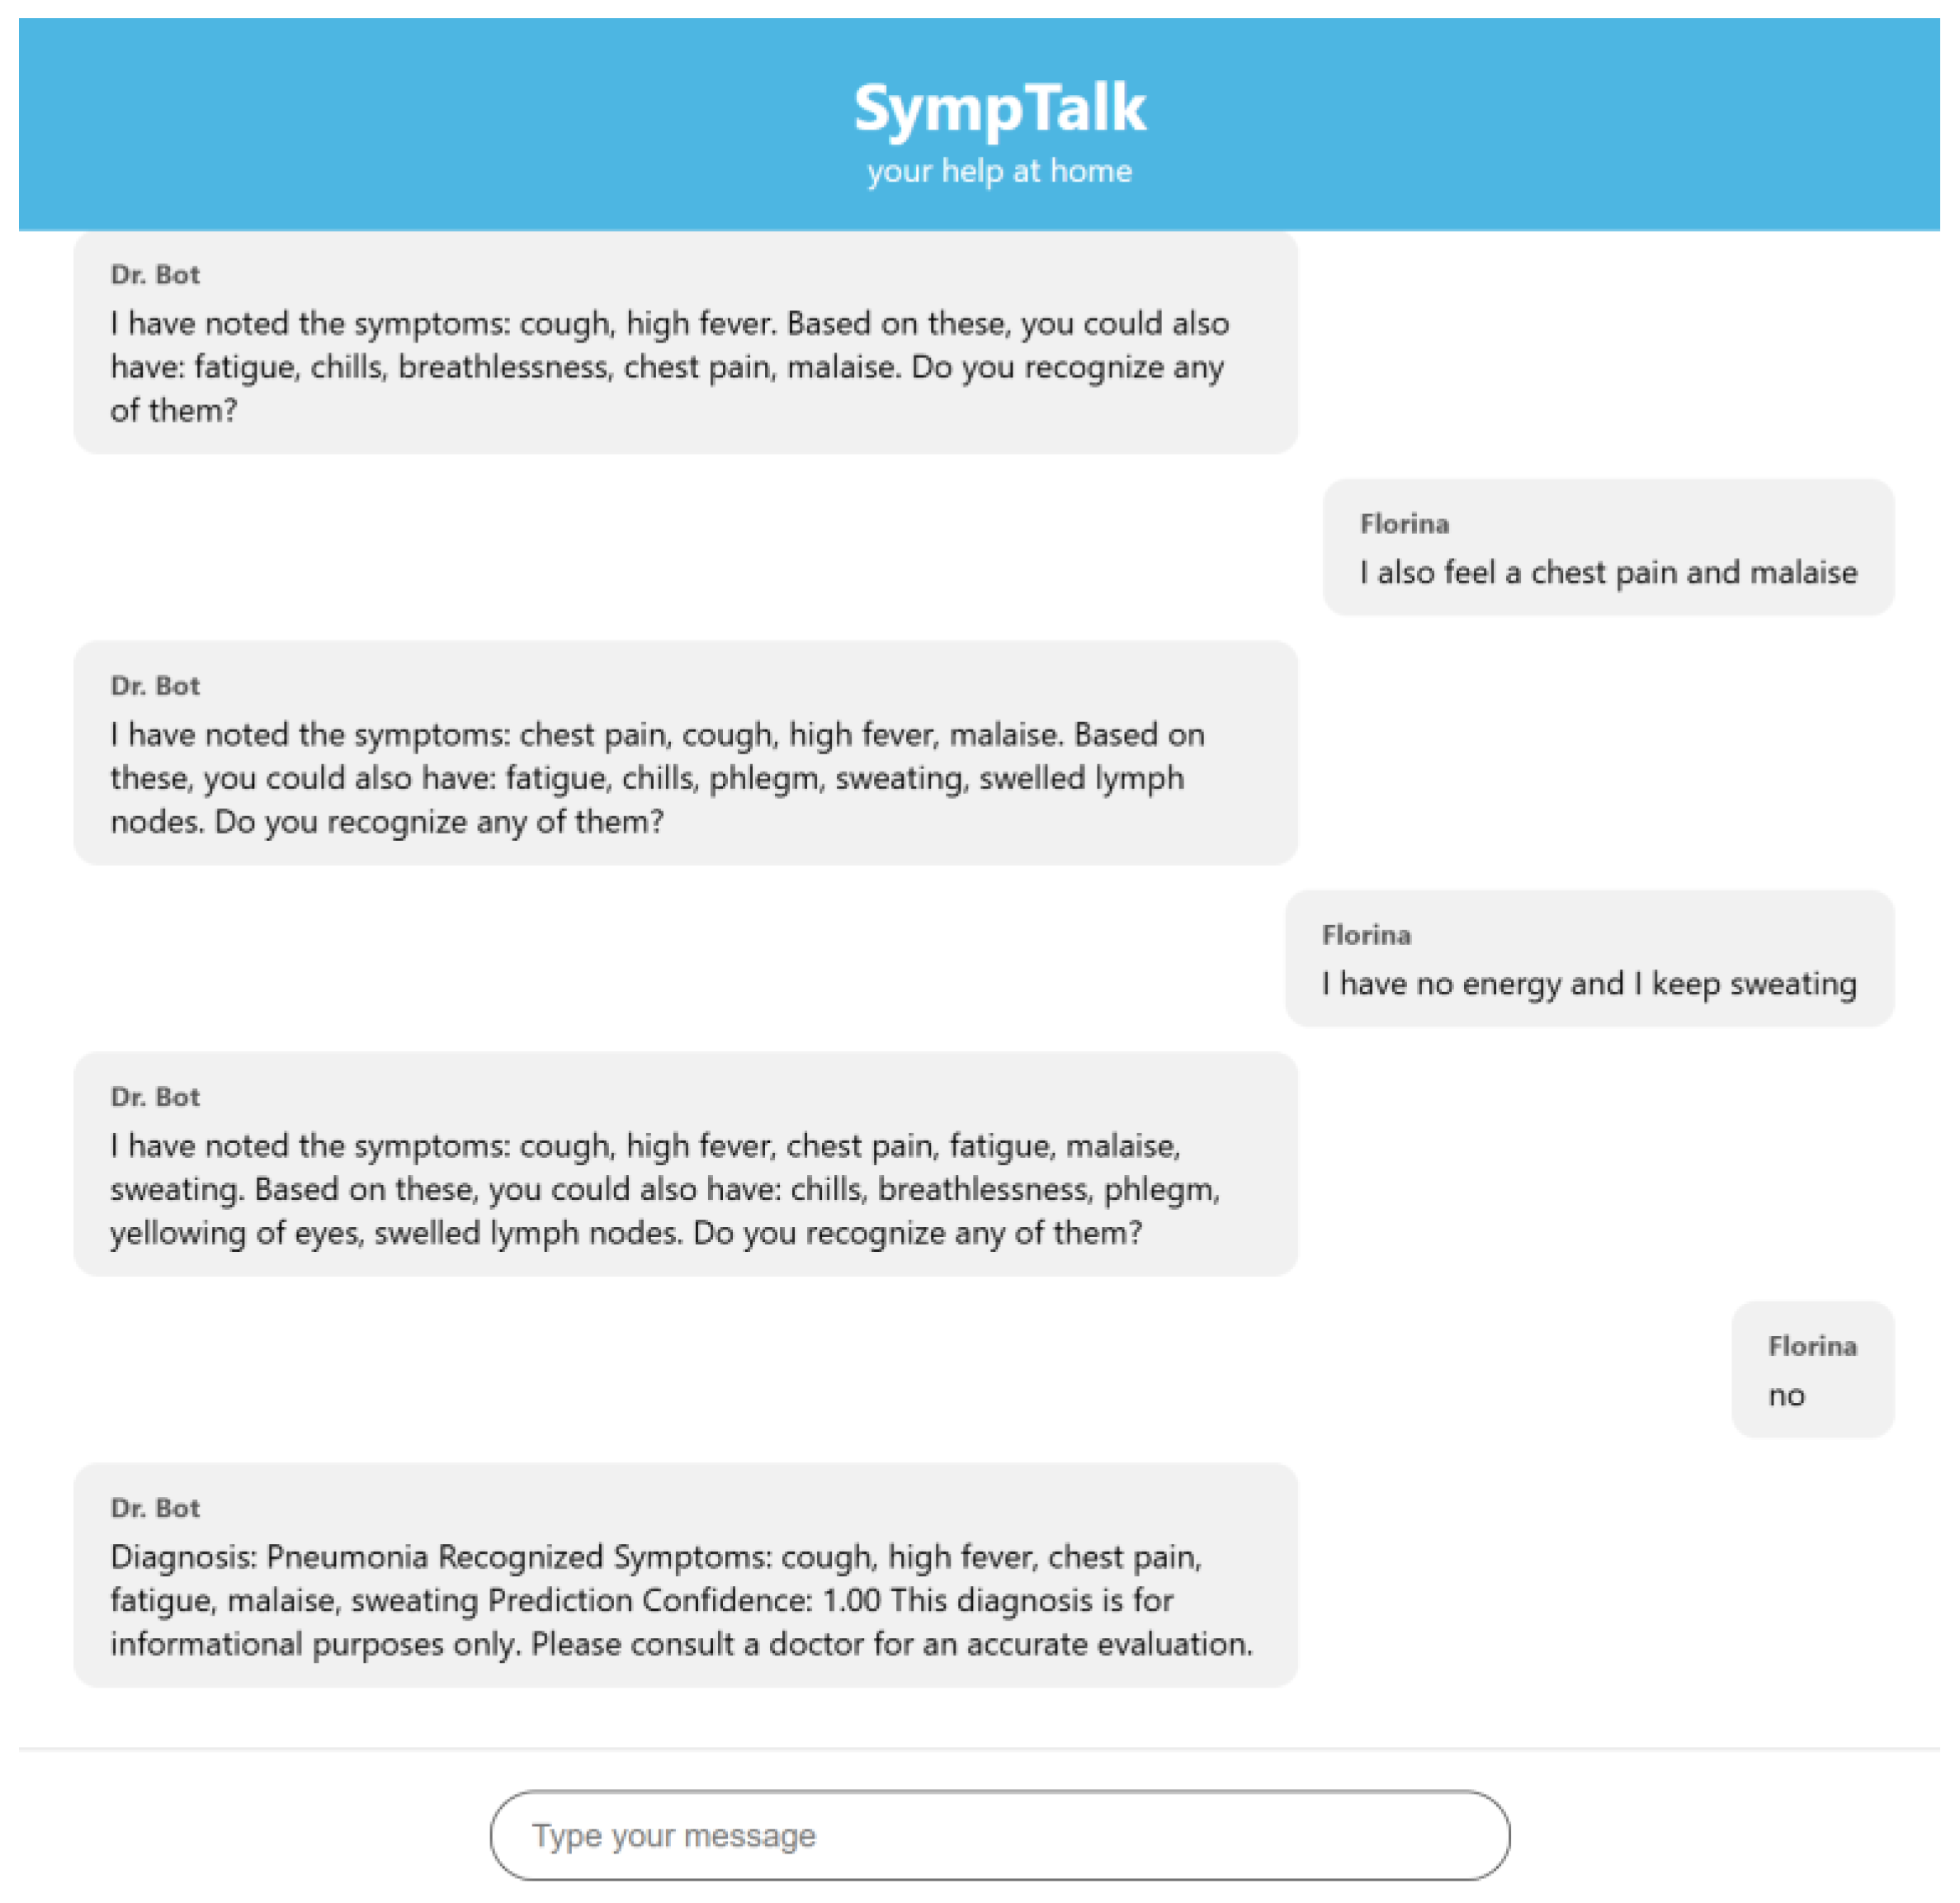Click the Dr. Bot name above the yellowing eyes message
The width and height of the screenshot is (1960, 1903).
click(x=155, y=1097)
